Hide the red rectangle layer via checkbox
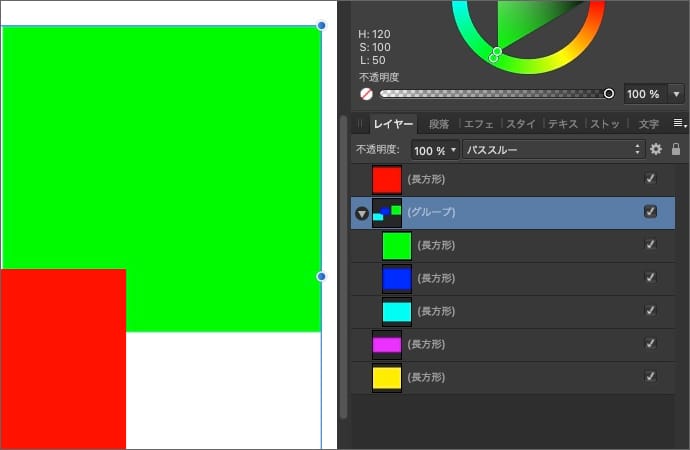The height and width of the screenshot is (450, 690). tap(651, 179)
